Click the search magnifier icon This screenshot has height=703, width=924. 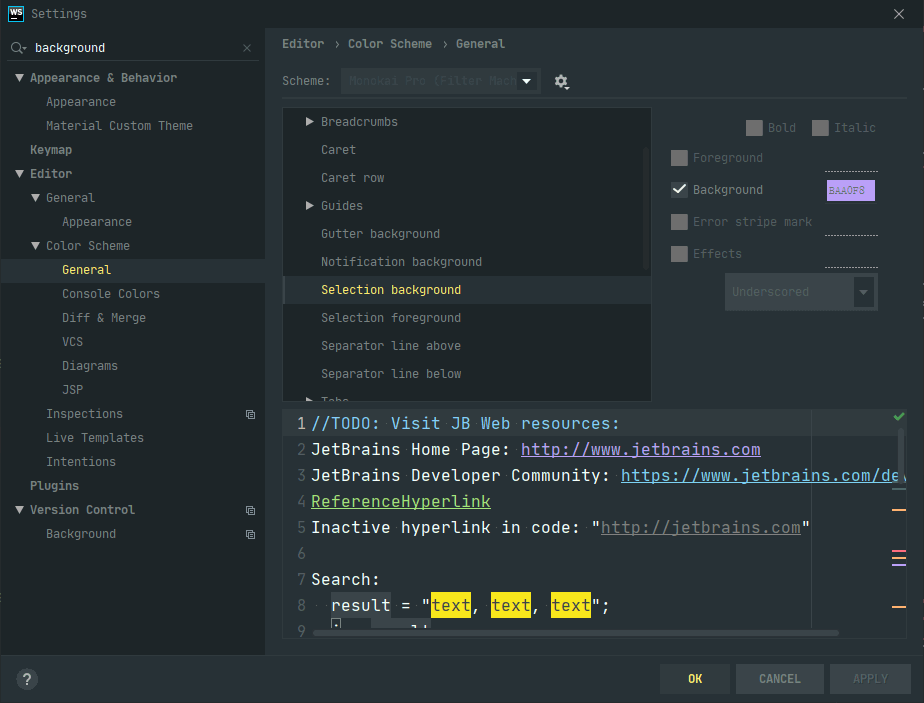coord(17,48)
